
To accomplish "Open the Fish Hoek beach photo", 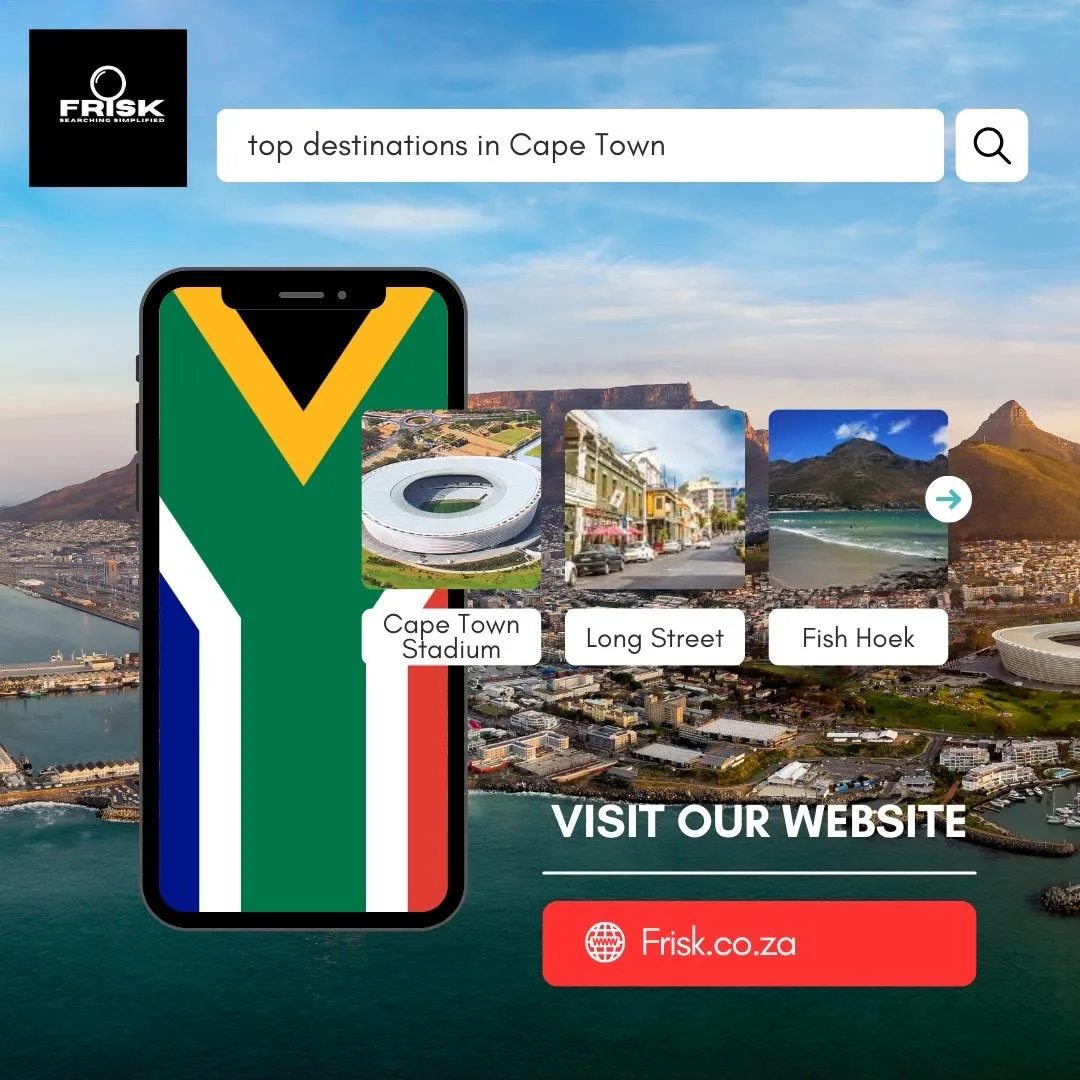I will pyautogui.click(x=858, y=499).
